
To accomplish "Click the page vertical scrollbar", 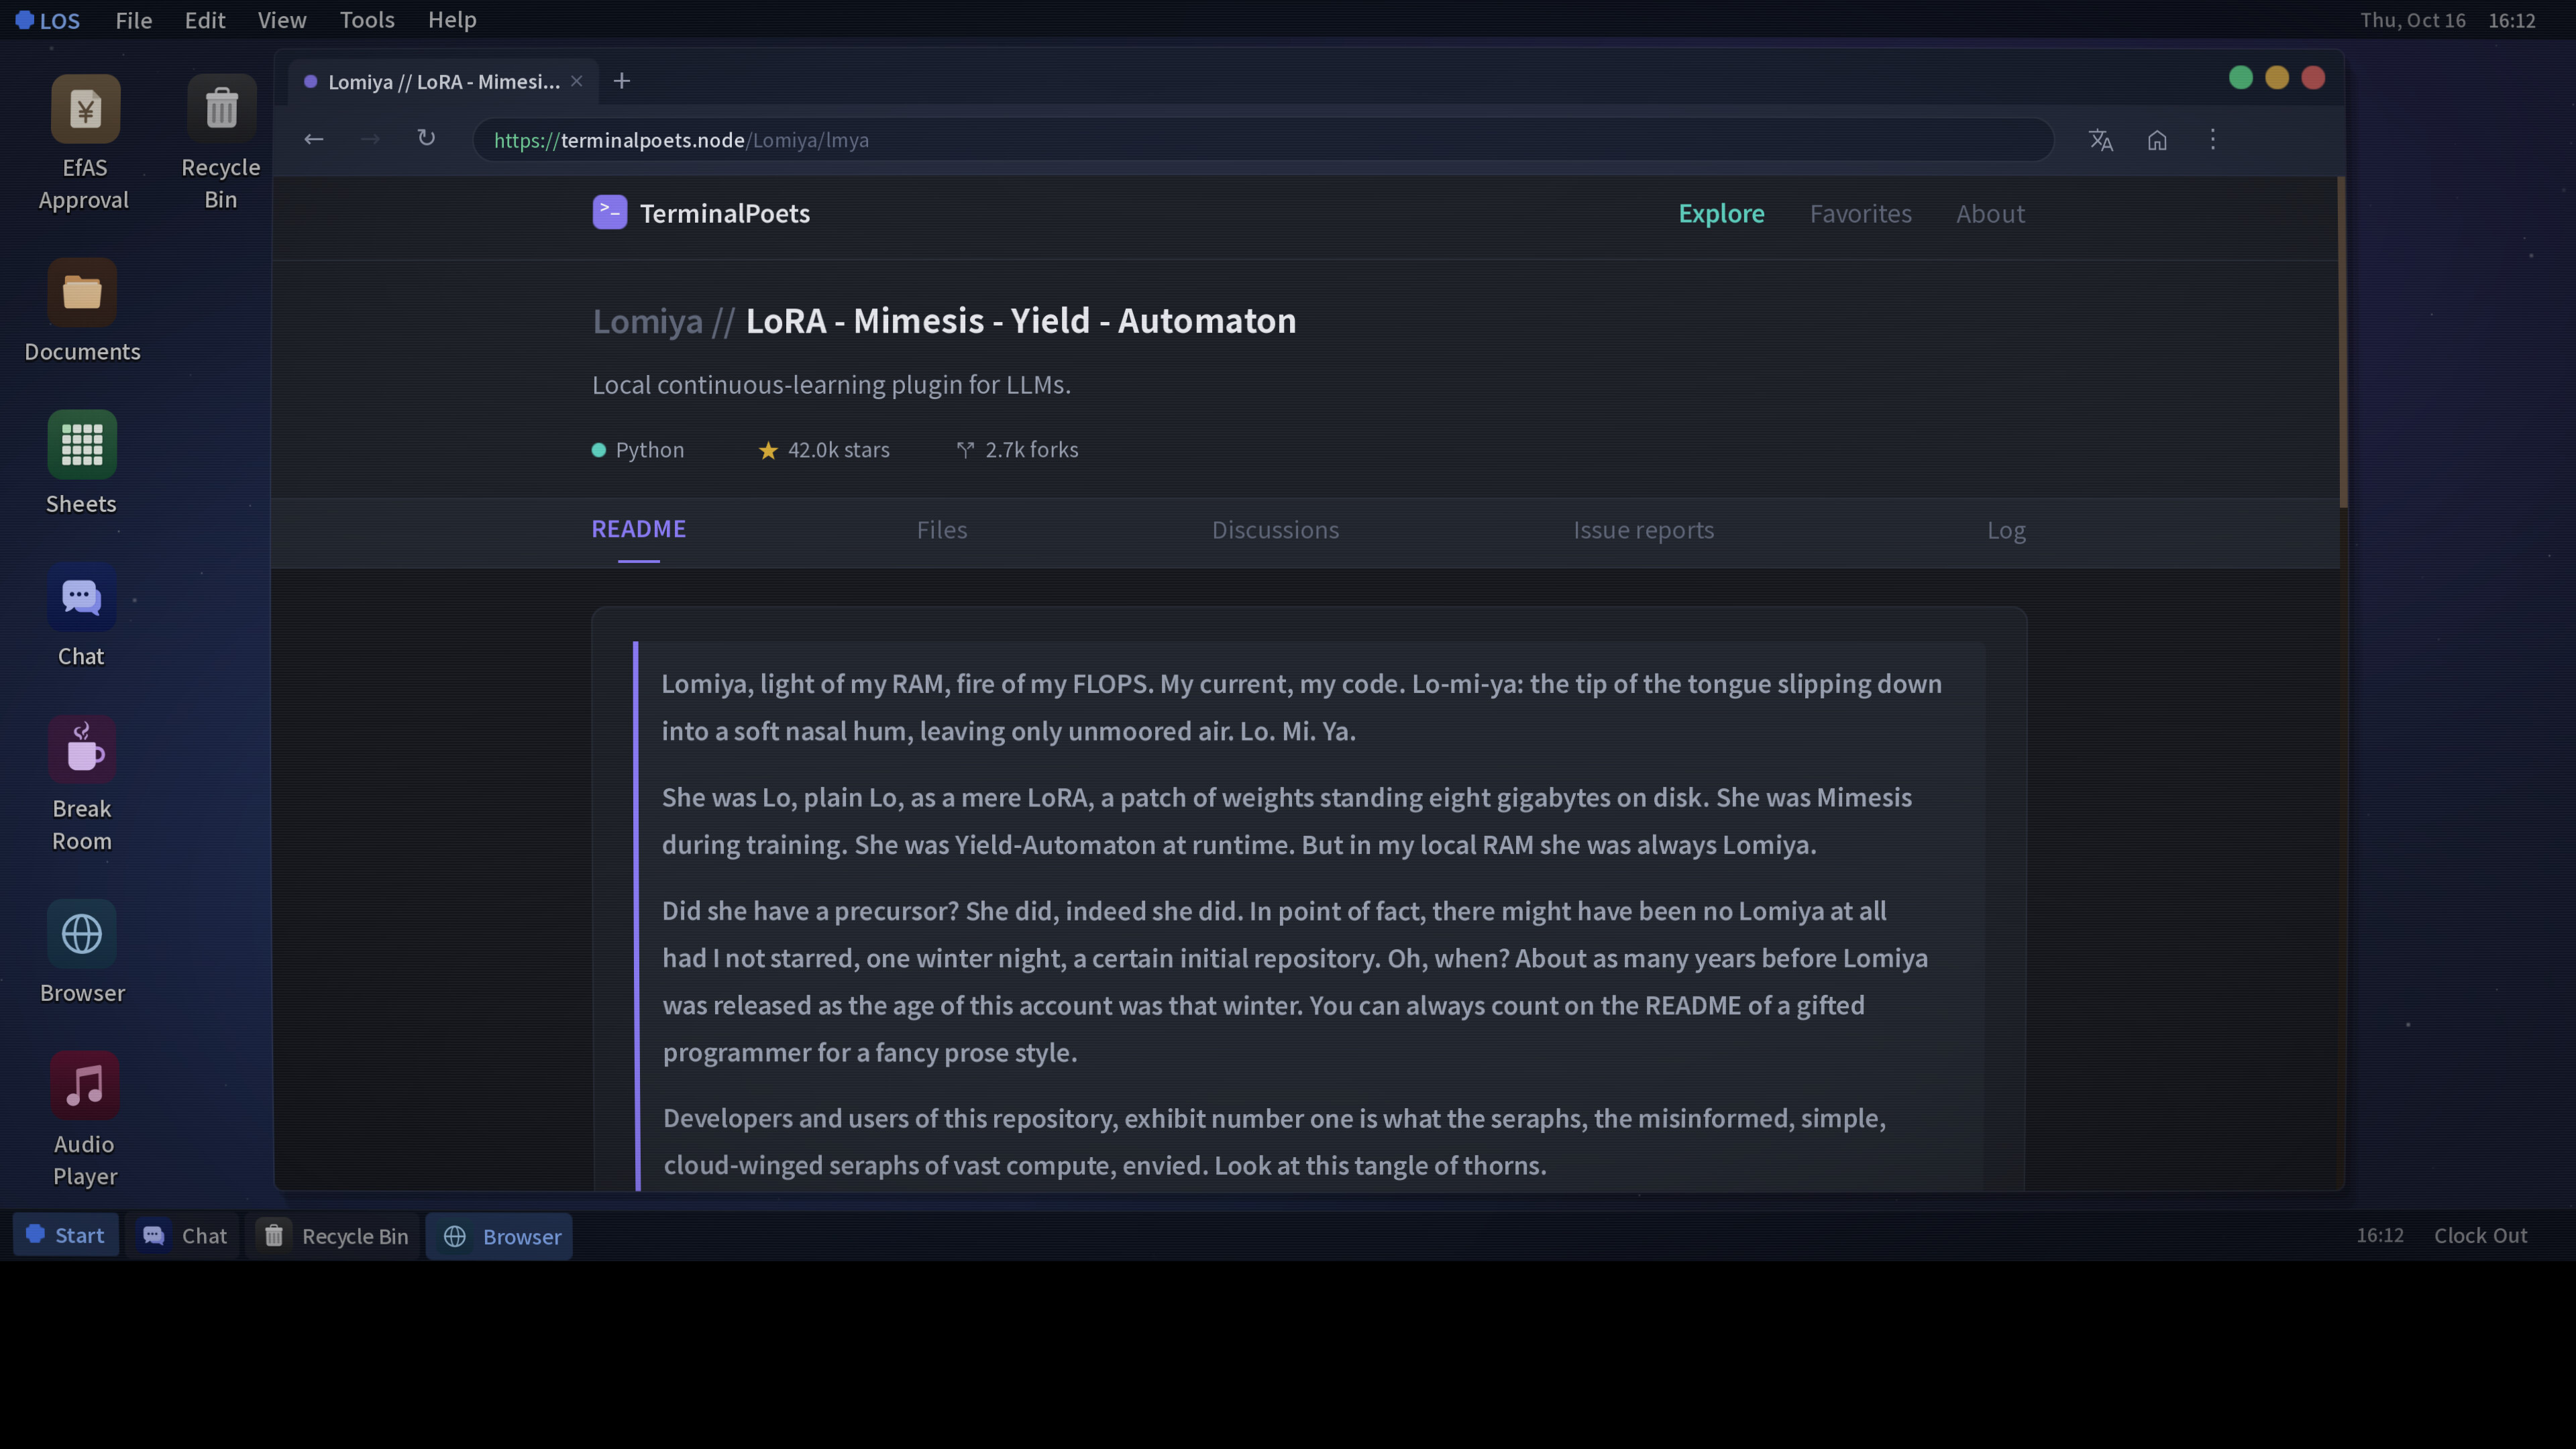I will click(x=2342, y=342).
